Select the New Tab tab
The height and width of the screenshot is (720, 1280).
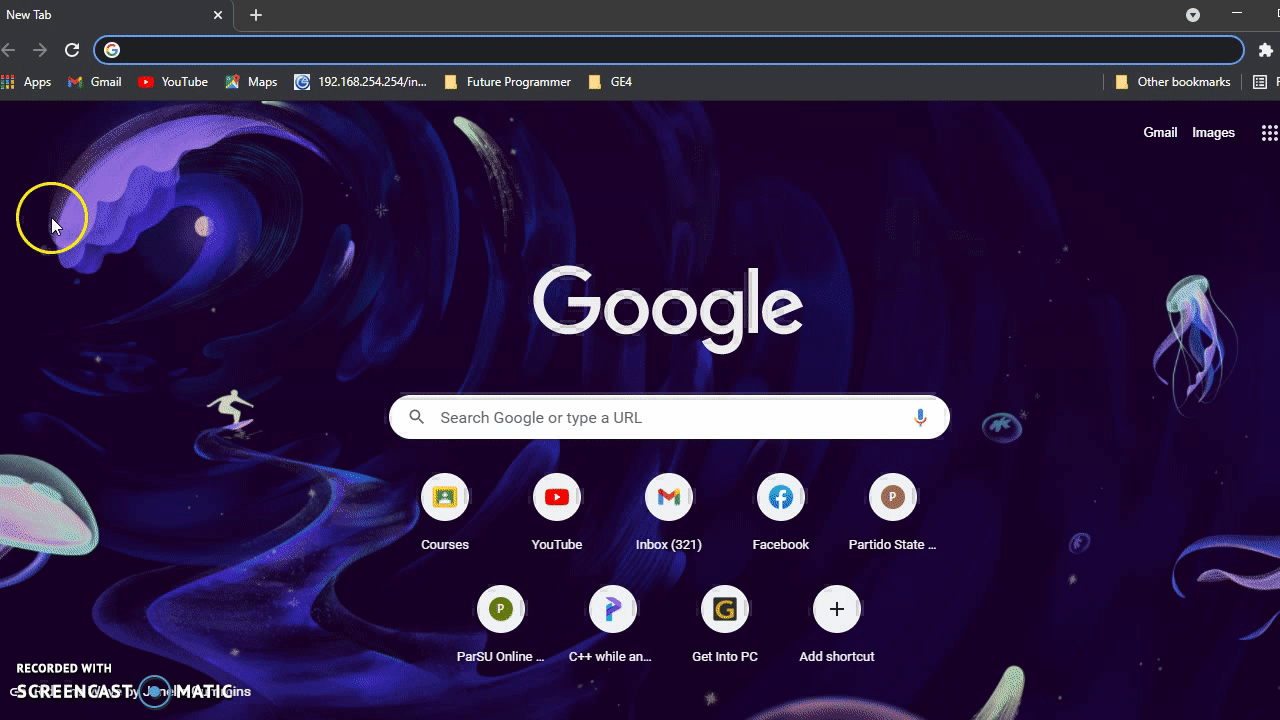coord(115,15)
